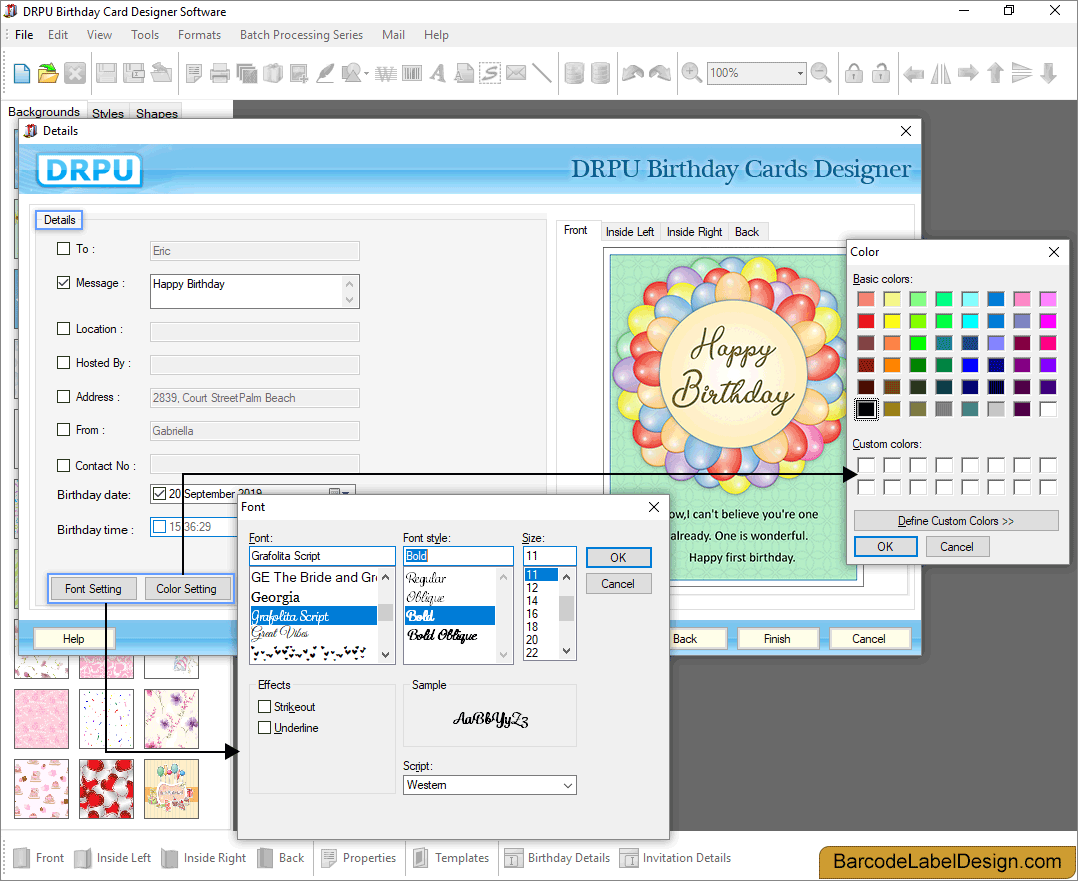The width and height of the screenshot is (1078, 881).
Task: Click the right arrow align icon
Action: click(967, 73)
